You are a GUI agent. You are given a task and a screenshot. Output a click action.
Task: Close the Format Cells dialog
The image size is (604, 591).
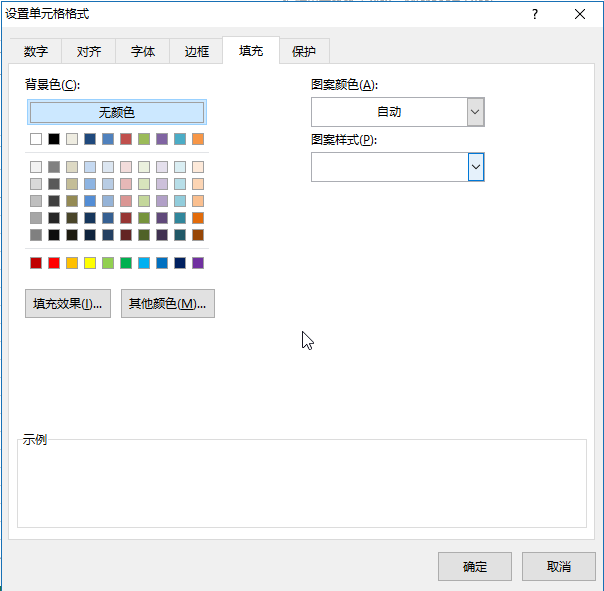tap(580, 14)
